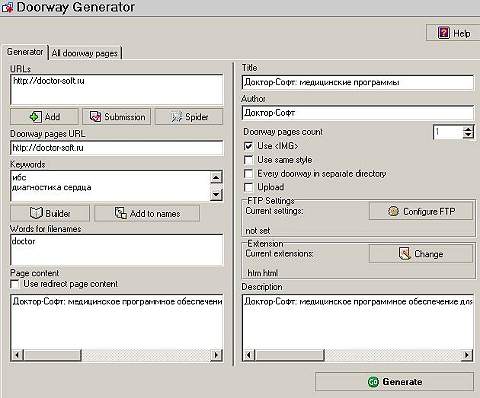Click inside the Keywords text area
Image resolution: width=480 pixels, height=398 pixels.
coord(111,186)
